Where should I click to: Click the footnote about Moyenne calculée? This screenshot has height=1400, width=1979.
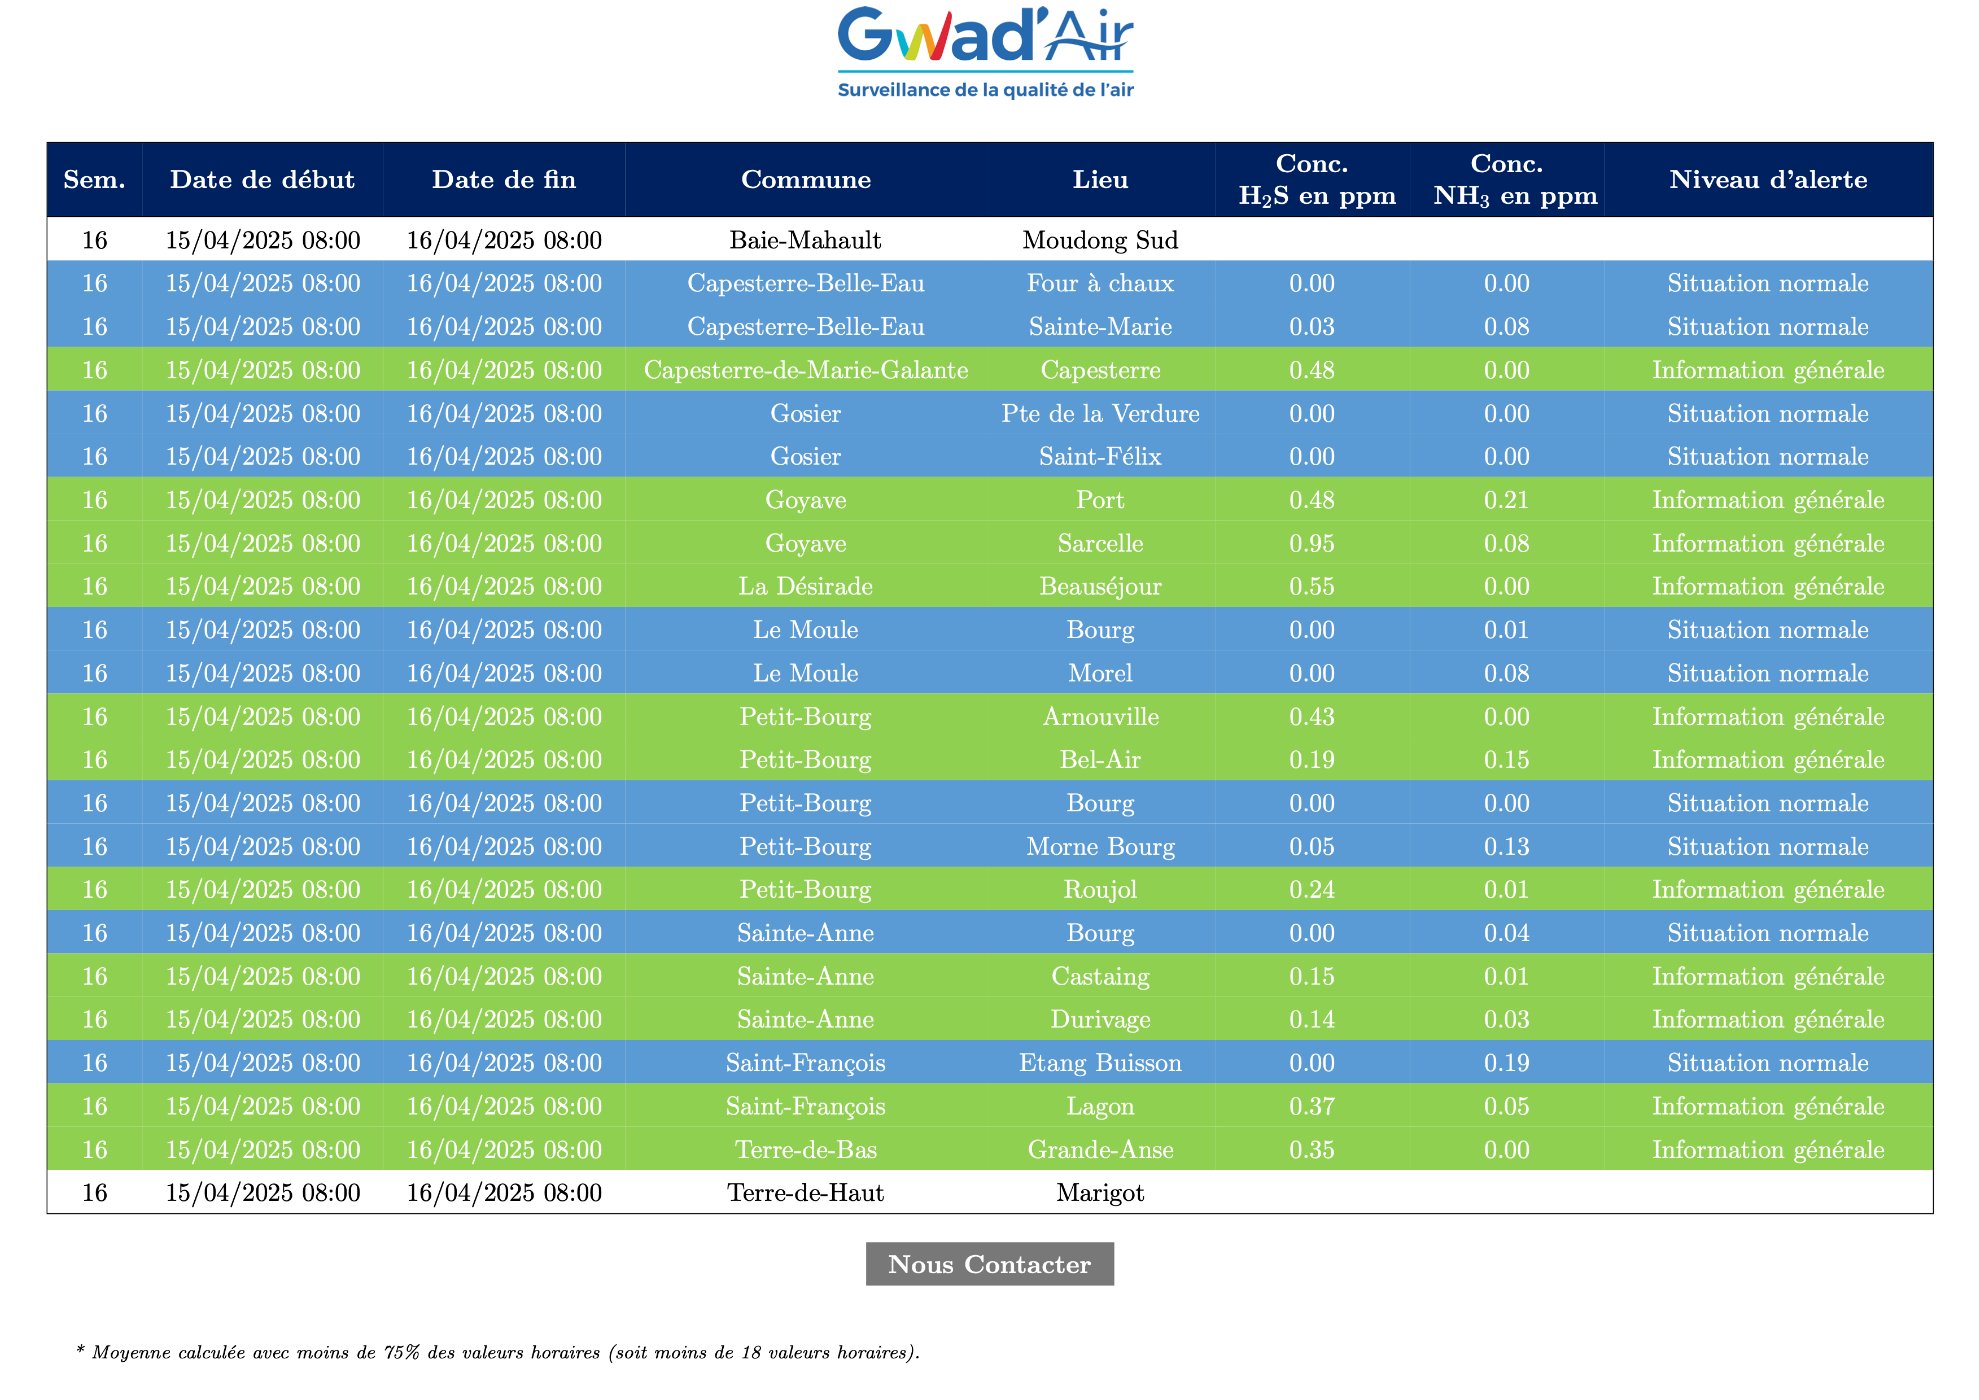click(x=498, y=1352)
